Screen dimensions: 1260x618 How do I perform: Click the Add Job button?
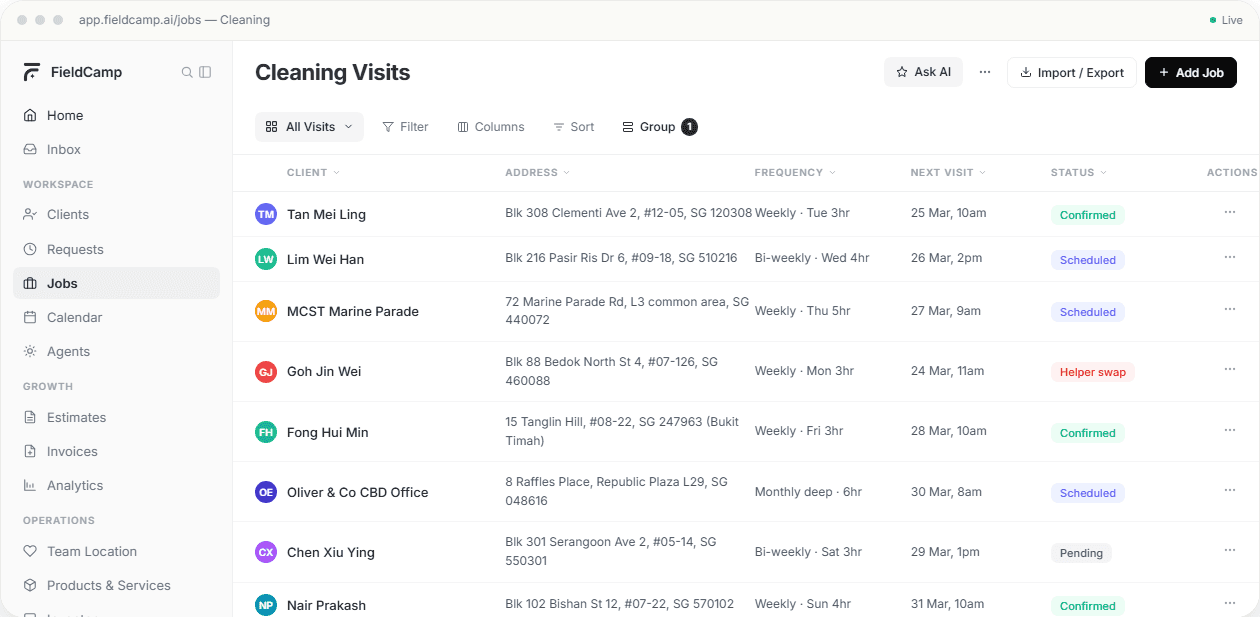[1191, 72]
